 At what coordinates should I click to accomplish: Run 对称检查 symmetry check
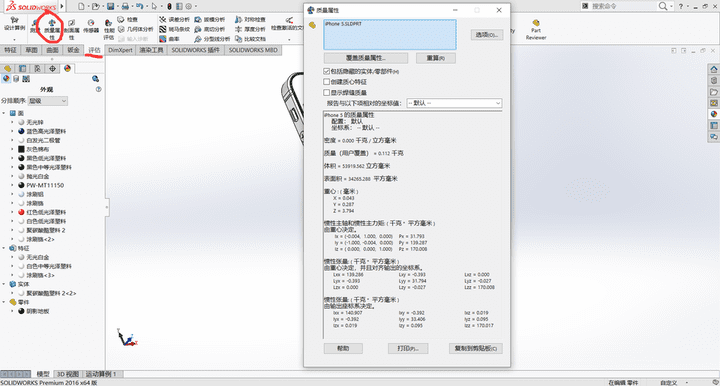point(250,20)
